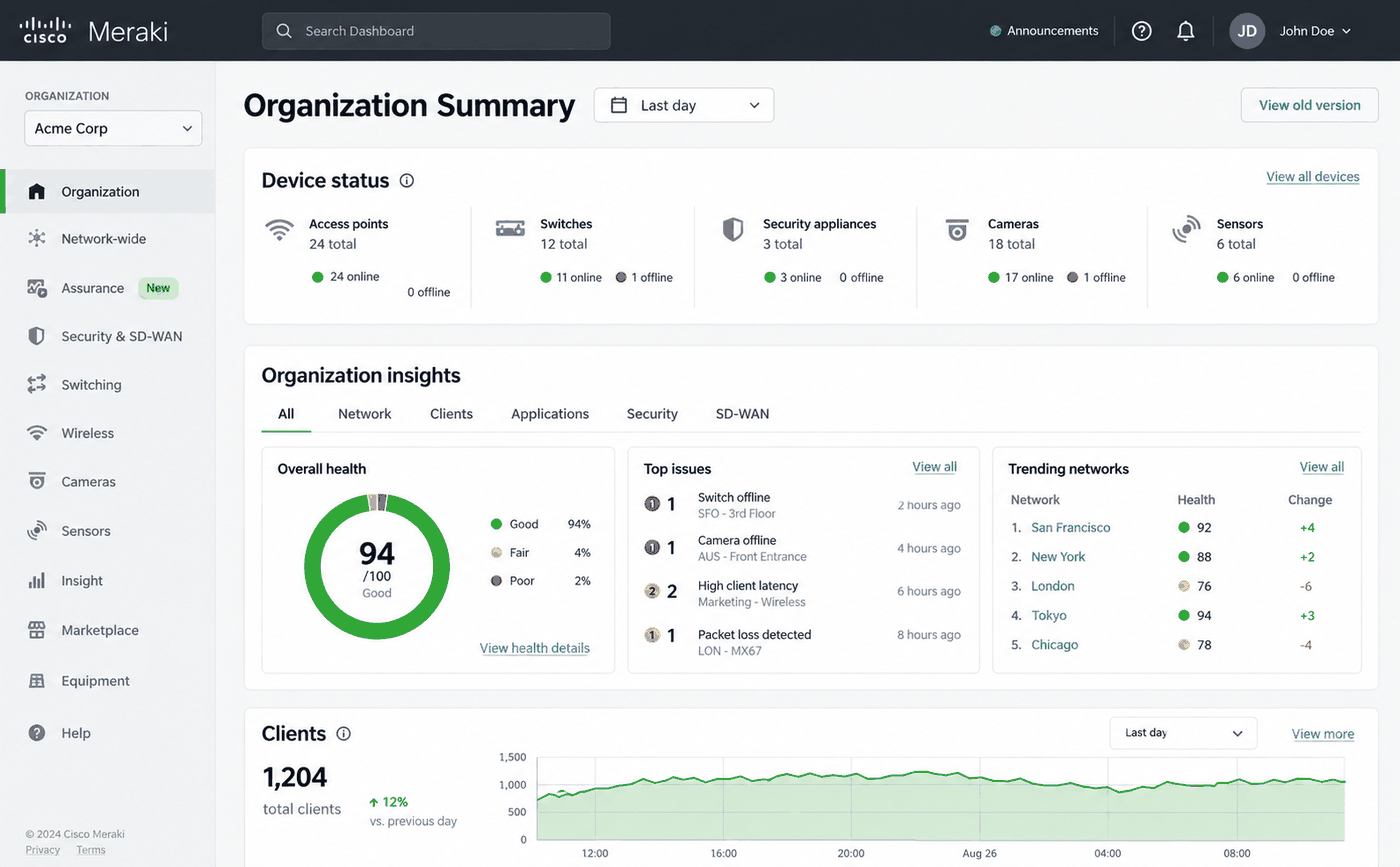1400x867 pixels.
Task: Click the Privacy footer link
Action: (43, 850)
